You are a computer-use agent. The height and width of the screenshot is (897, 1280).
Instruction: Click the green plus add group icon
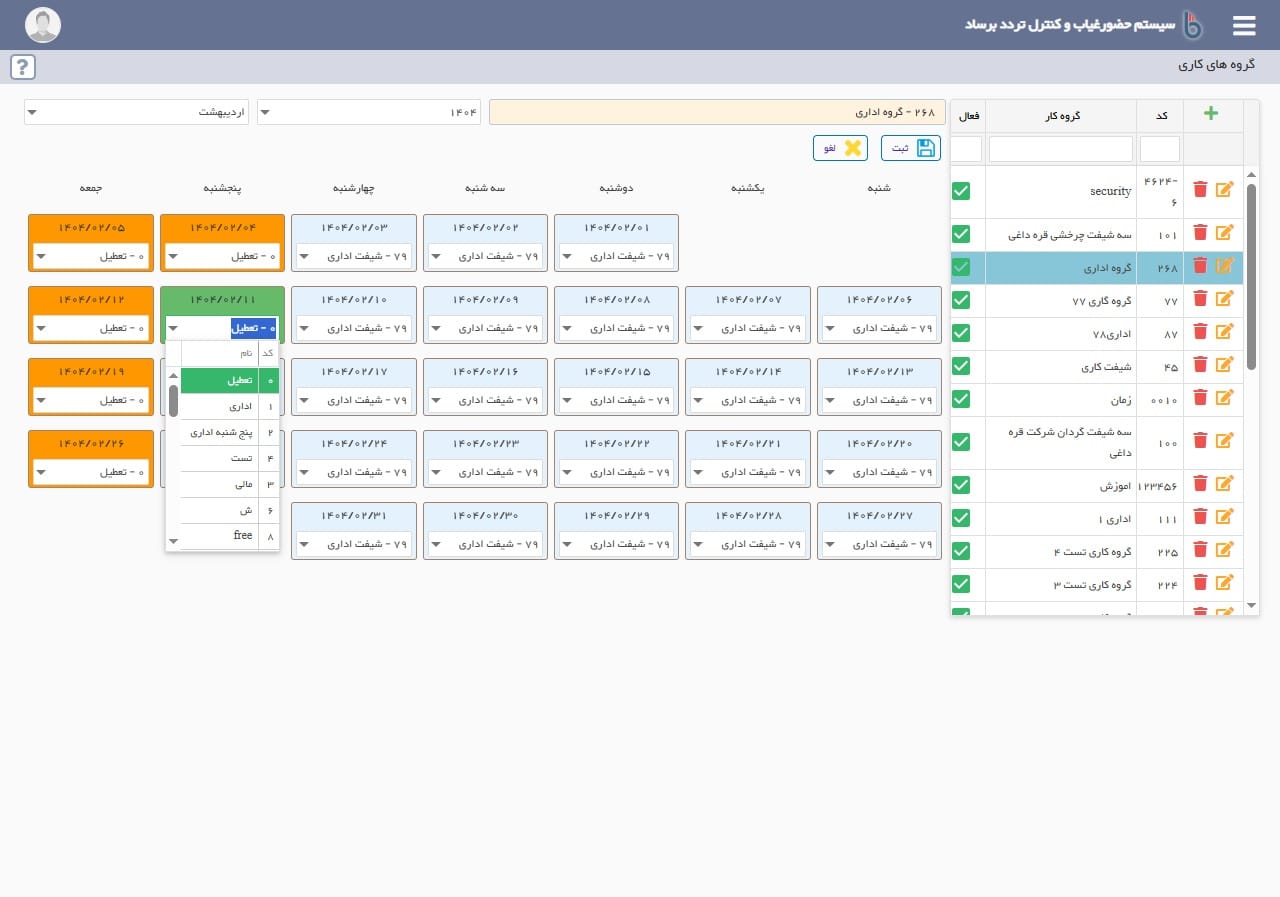1210,113
